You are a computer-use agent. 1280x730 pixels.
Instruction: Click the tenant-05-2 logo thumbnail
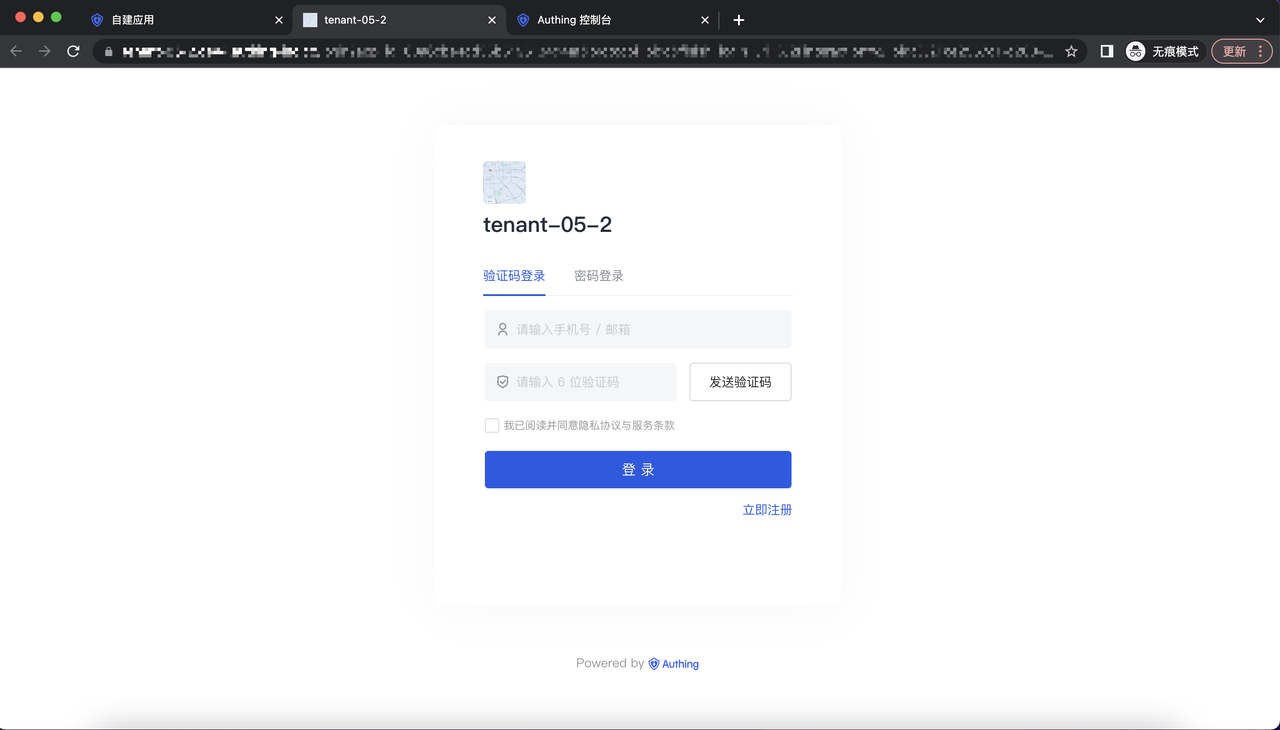(x=504, y=183)
